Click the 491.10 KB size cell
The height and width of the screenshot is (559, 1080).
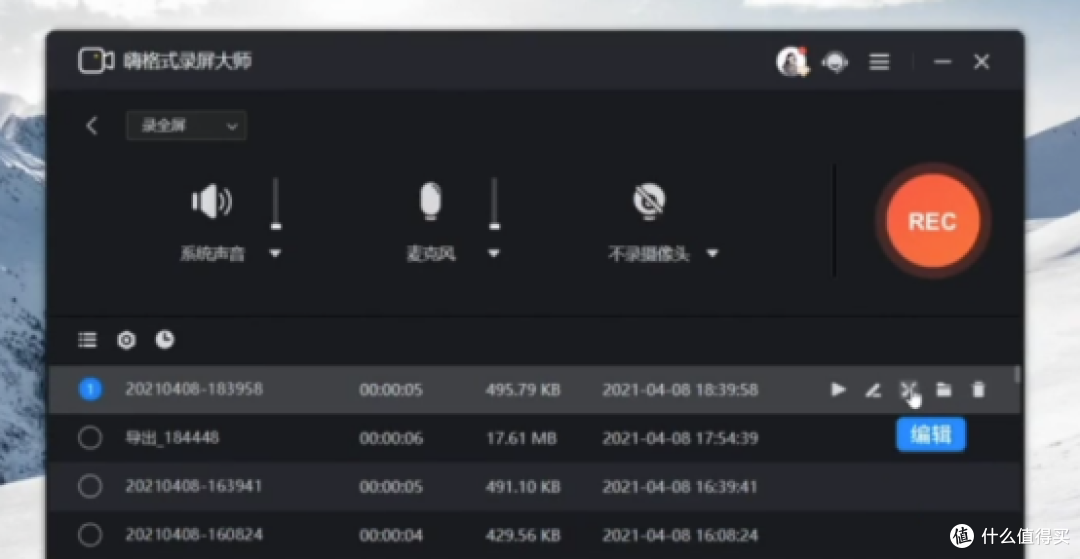pyautogui.click(x=523, y=487)
